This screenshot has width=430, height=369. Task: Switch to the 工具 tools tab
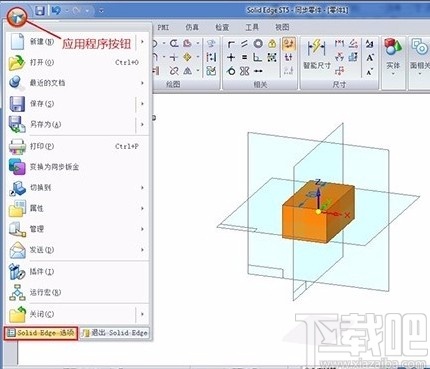coord(252,27)
